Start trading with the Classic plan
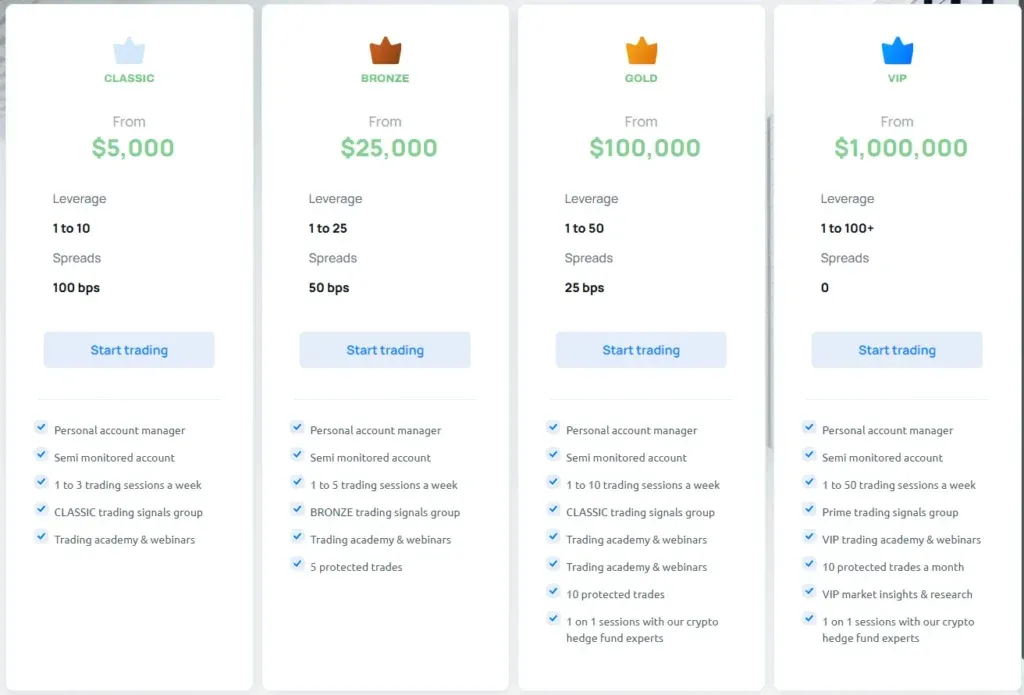The height and width of the screenshot is (695, 1024). 129,350
